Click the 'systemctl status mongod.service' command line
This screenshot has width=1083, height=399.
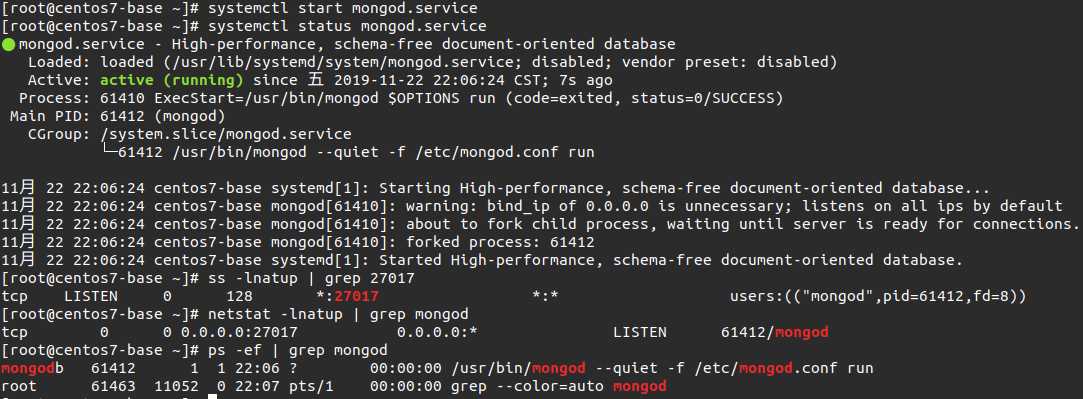point(347,26)
